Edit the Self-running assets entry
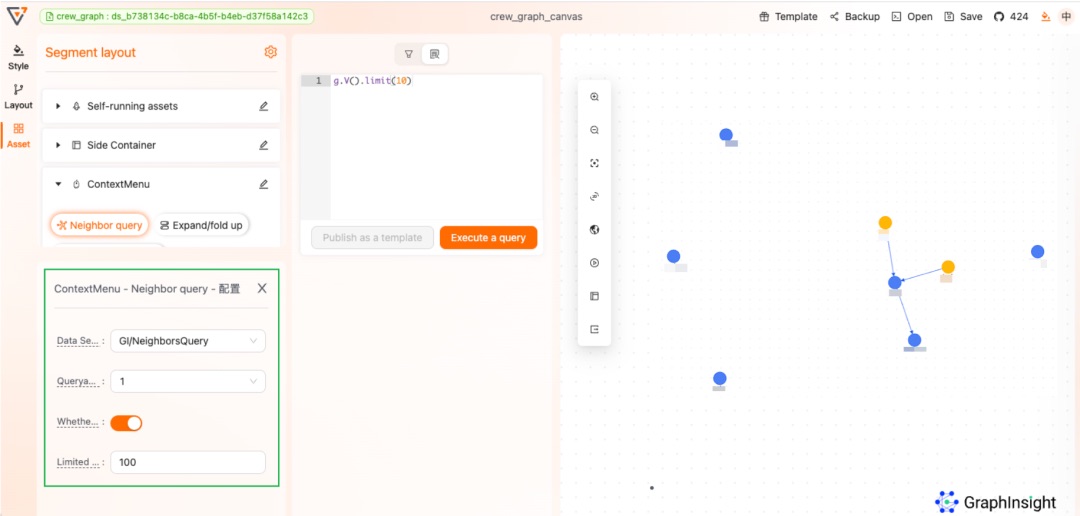Viewport: 1080px width, 516px height. (x=264, y=106)
